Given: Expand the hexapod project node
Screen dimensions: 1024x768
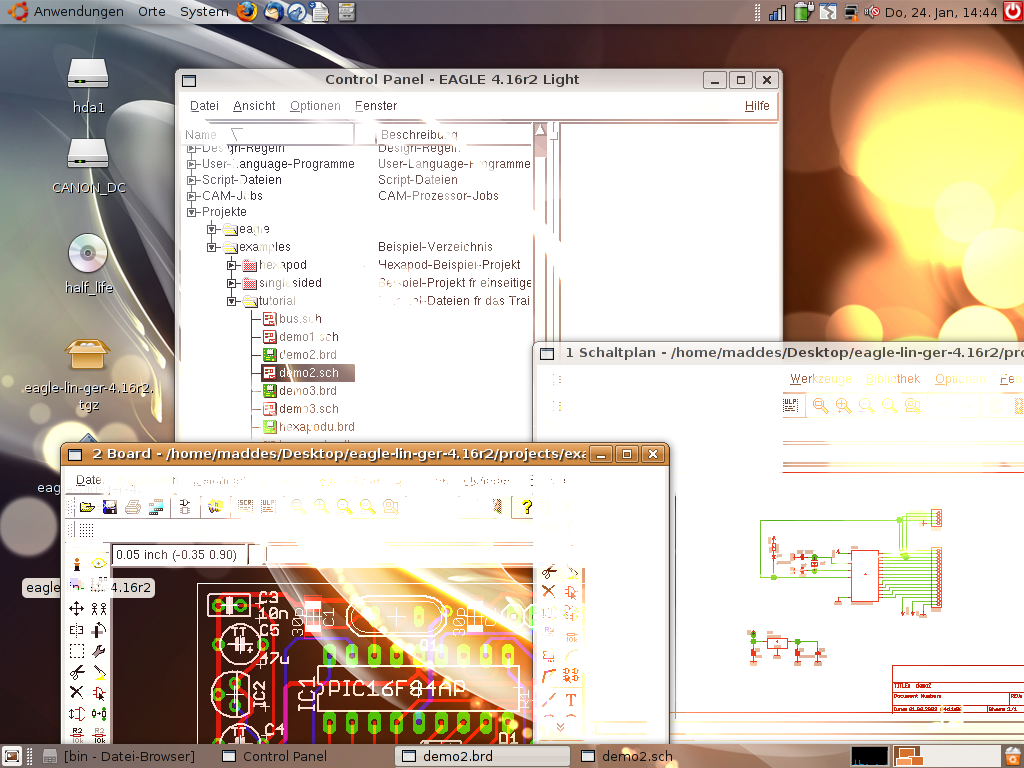Looking at the screenshot, I should (231, 265).
